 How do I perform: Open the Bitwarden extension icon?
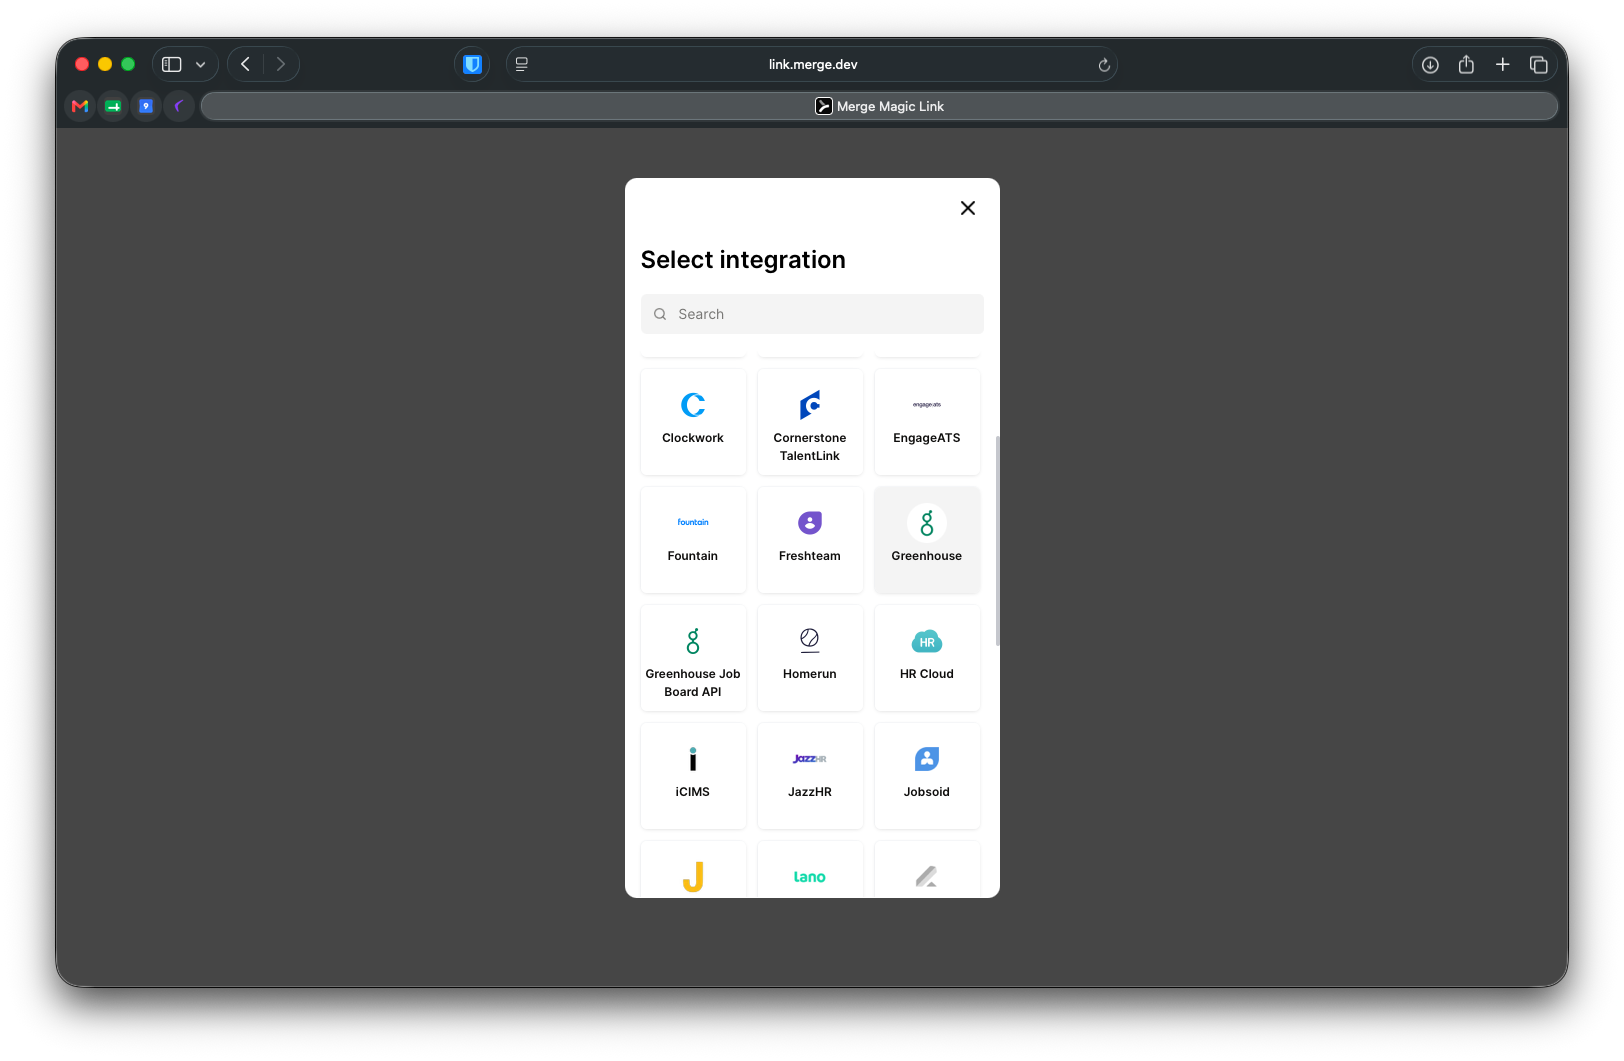point(472,64)
